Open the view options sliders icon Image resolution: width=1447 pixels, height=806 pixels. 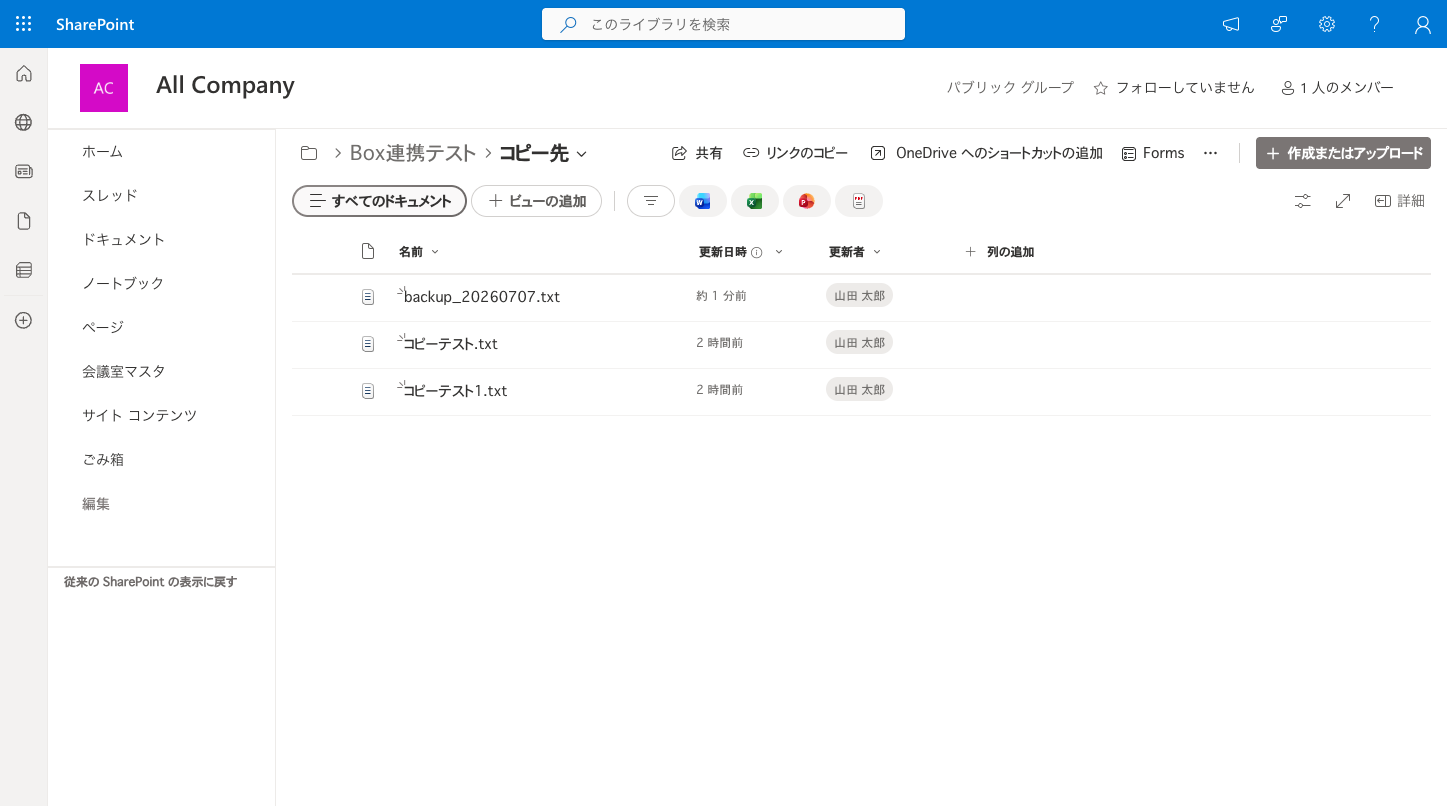[1302, 201]
